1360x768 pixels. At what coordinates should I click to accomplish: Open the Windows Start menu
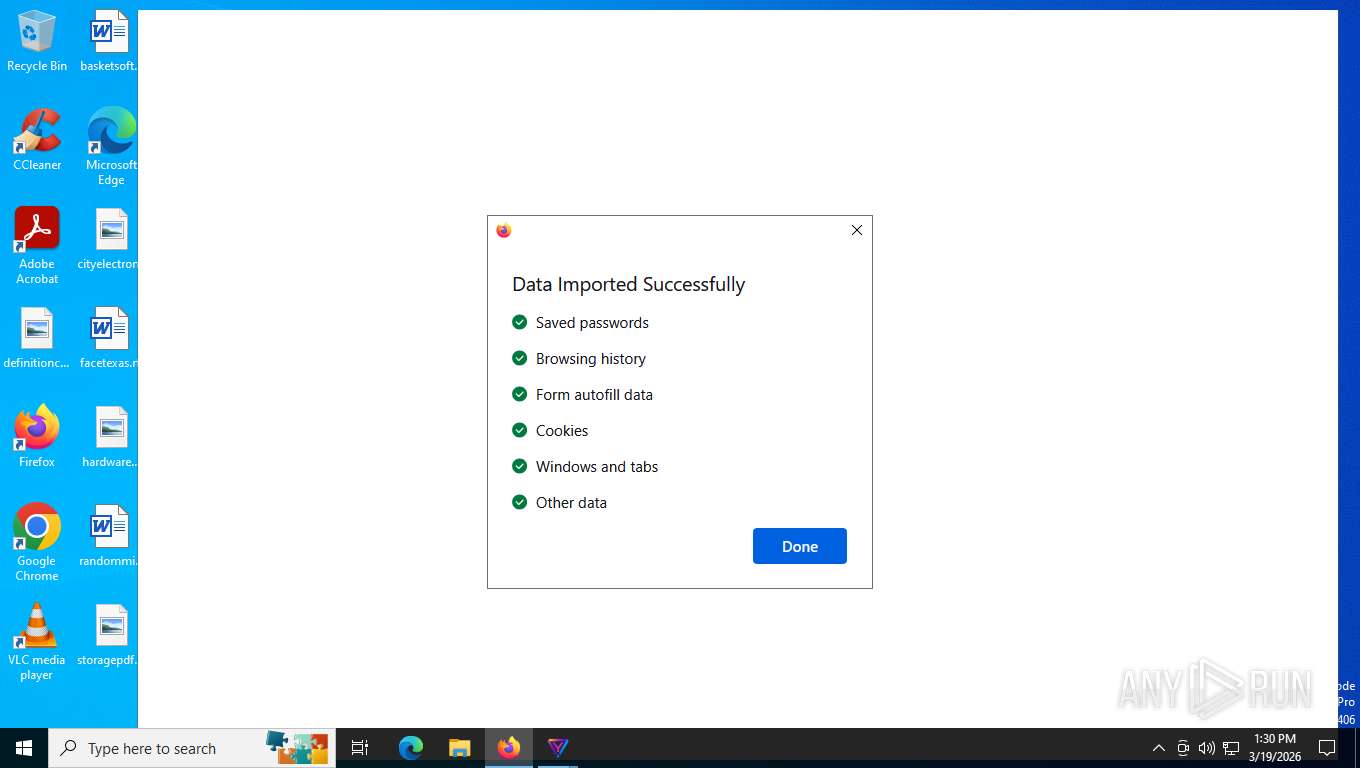24,748
